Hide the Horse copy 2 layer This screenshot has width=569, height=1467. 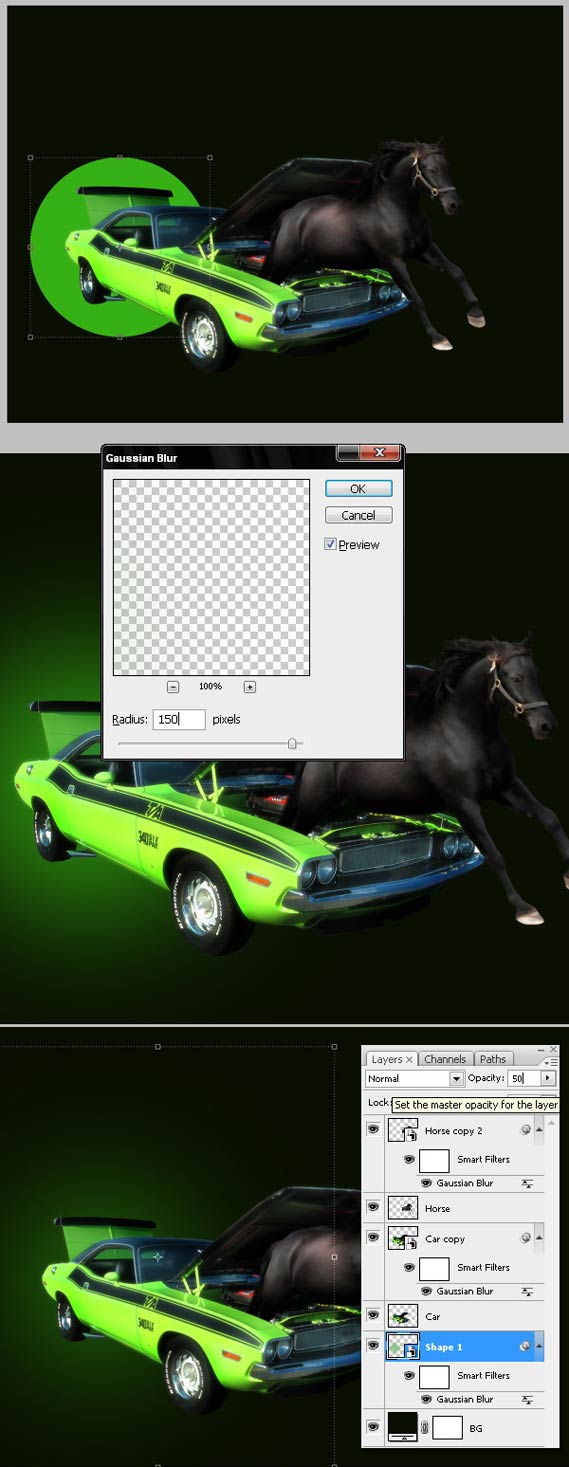[373, 1130]
